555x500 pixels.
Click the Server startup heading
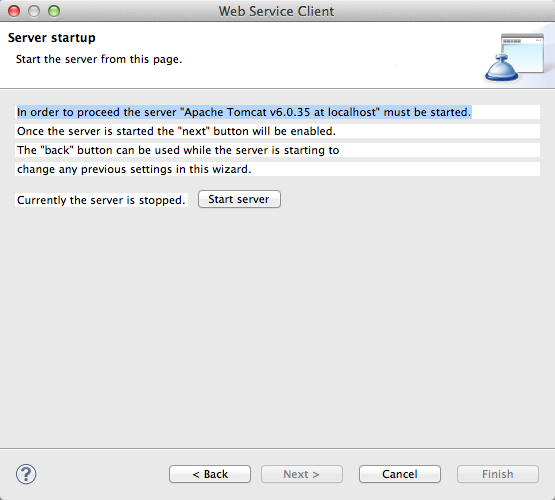click(x=52, y=38)
